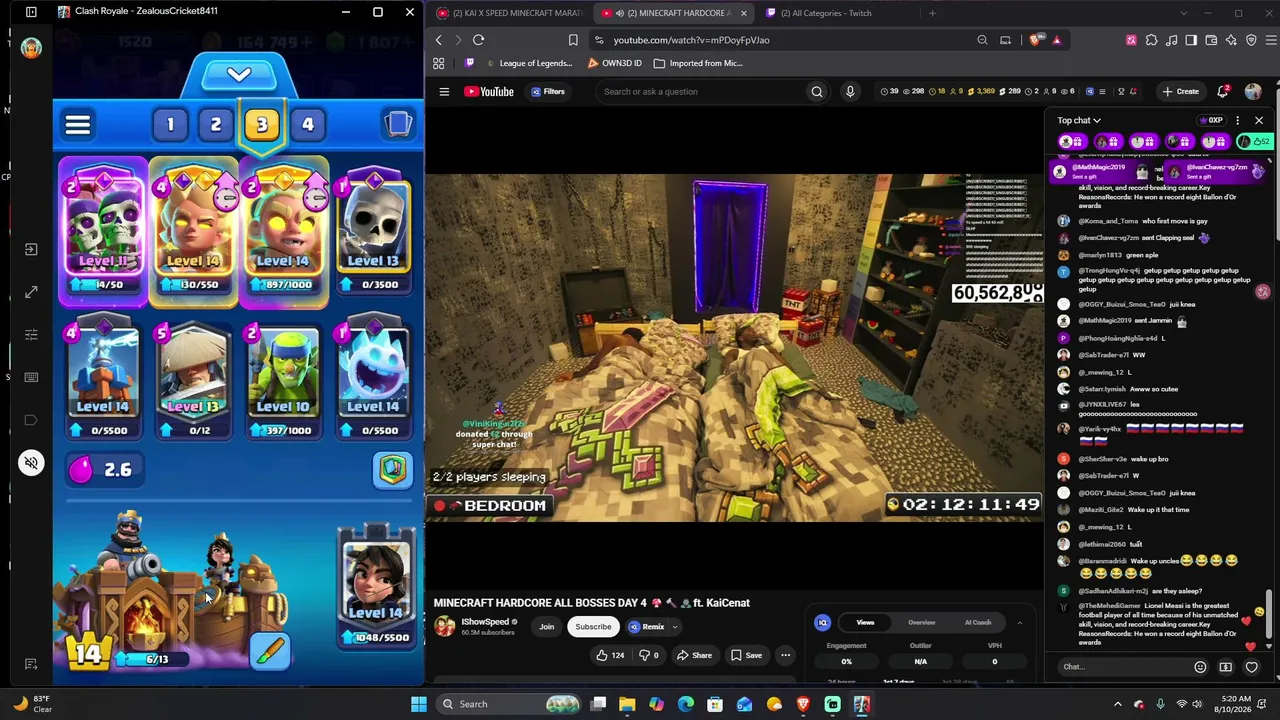The image size is (1280, 720).
Task: Switch to deck slot 4
Action: 308,125
